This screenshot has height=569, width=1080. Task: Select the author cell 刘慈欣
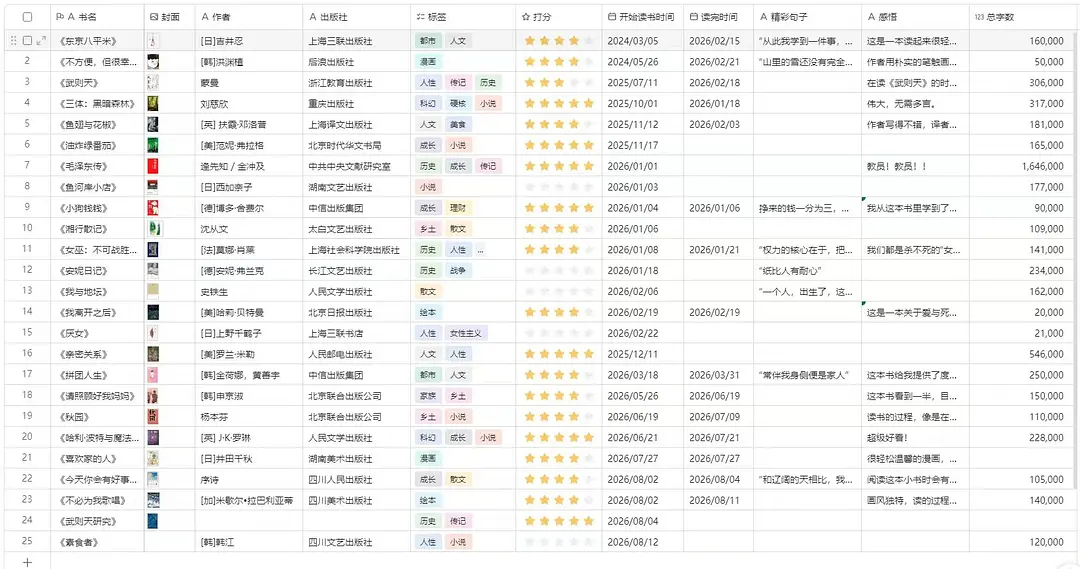[x=249, y=103]
